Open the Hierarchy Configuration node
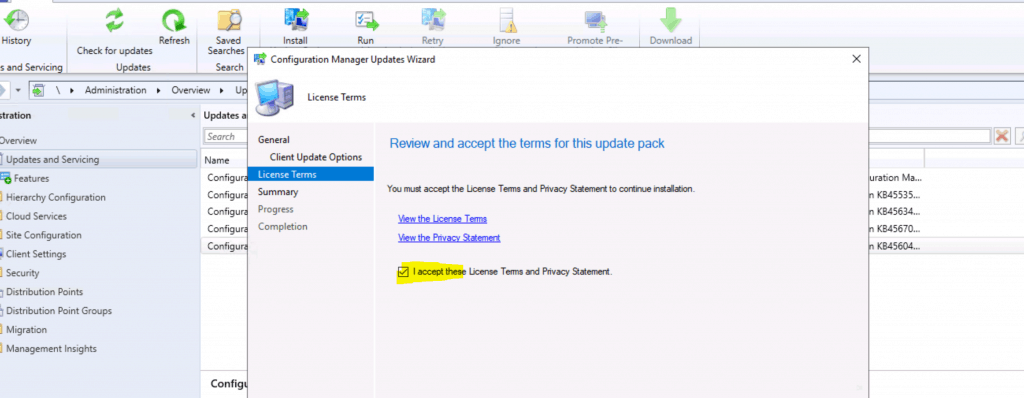Viewport: 1024px width, 398px height. (56, 197)
